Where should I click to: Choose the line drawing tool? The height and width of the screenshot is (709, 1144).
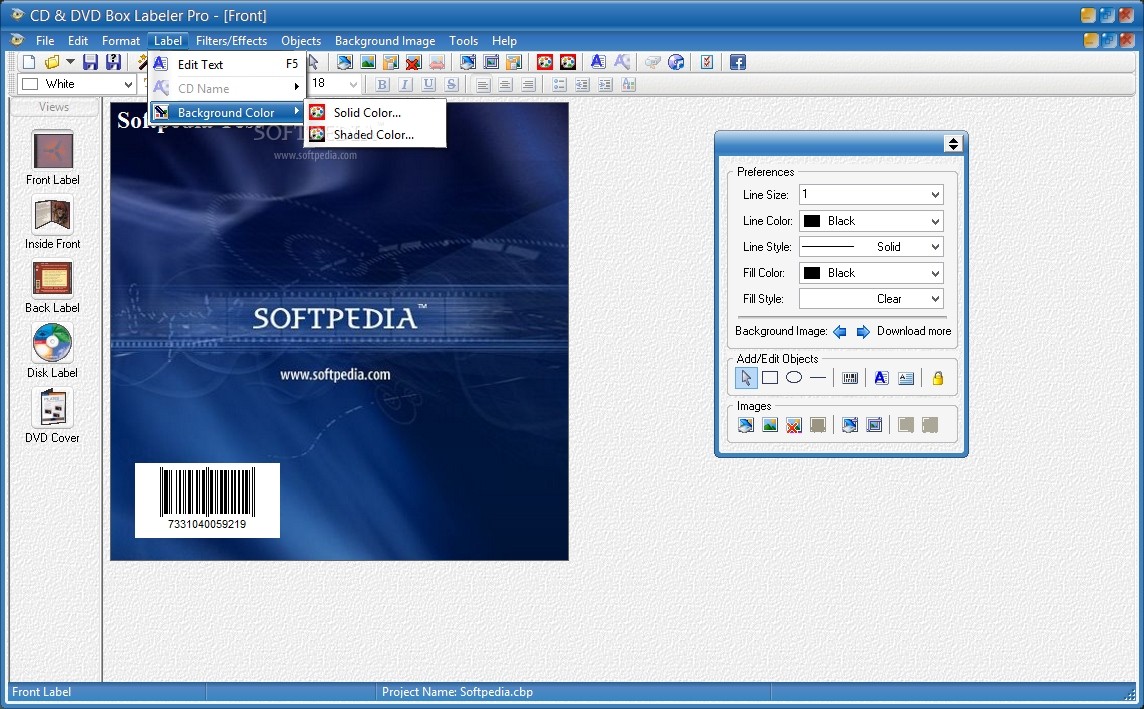[818, 378]
